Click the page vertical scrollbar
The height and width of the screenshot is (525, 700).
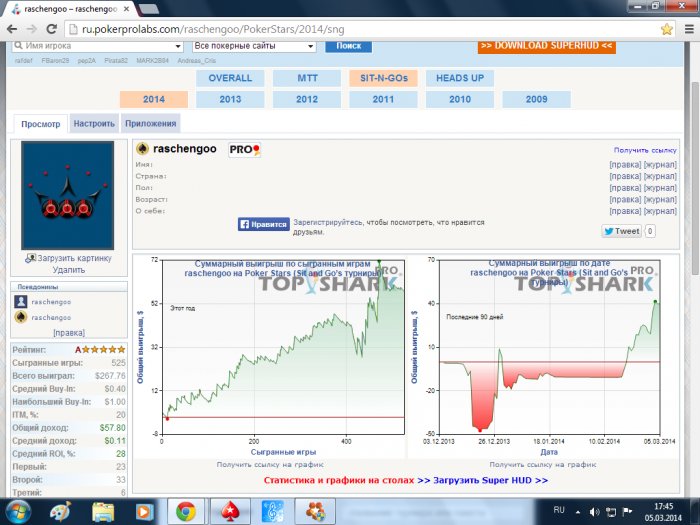694,179
